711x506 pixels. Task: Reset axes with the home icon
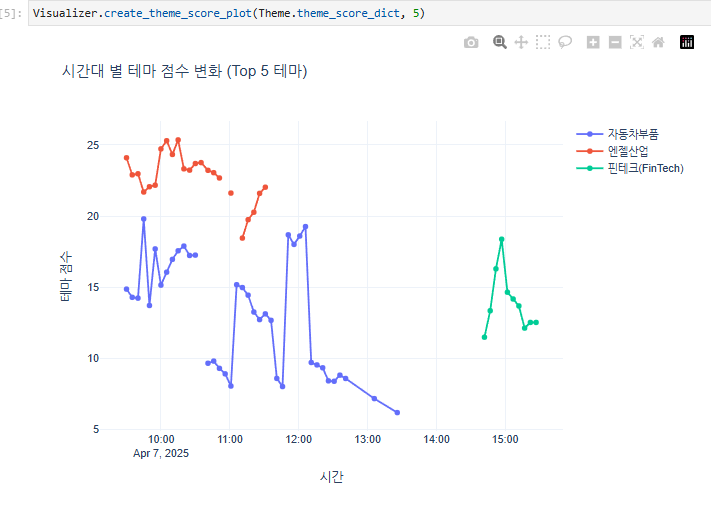pyautogui.click(x=658, y=43)
